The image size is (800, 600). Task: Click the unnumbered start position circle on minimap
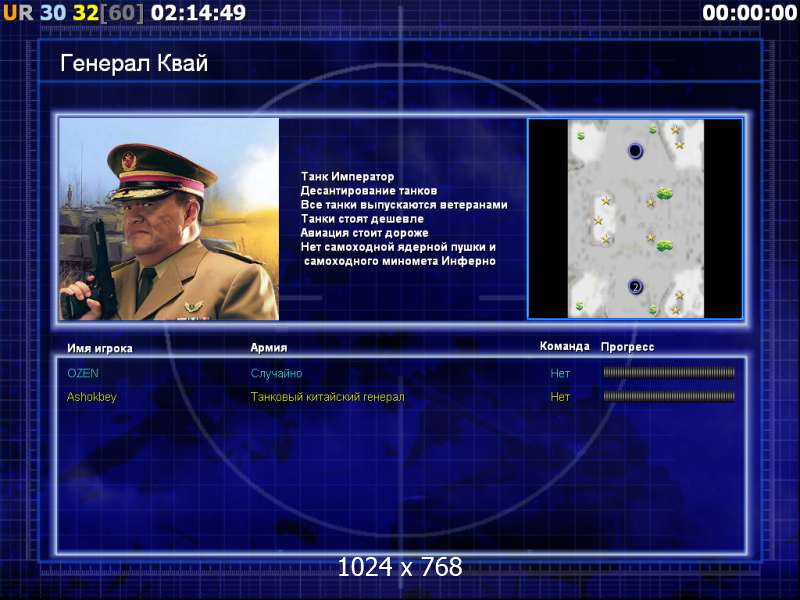pos(635,151)
